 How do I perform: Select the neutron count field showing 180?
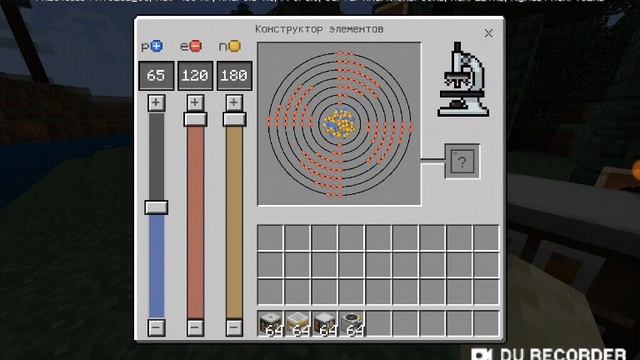[x=234, y=76]
